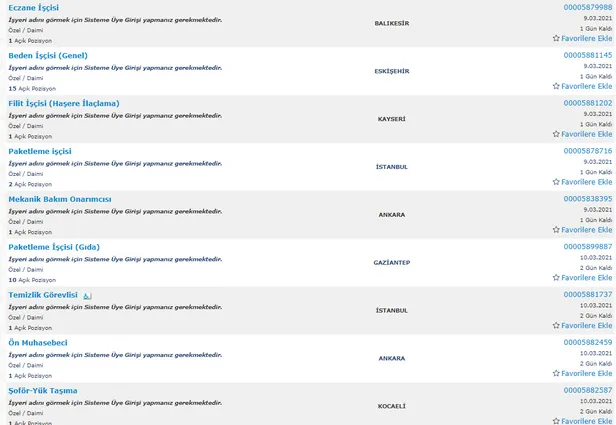Favorite star for Mekanik Bakım Onarımcısı
This screenshot has width=616, height=425.
tap(556, 230)
